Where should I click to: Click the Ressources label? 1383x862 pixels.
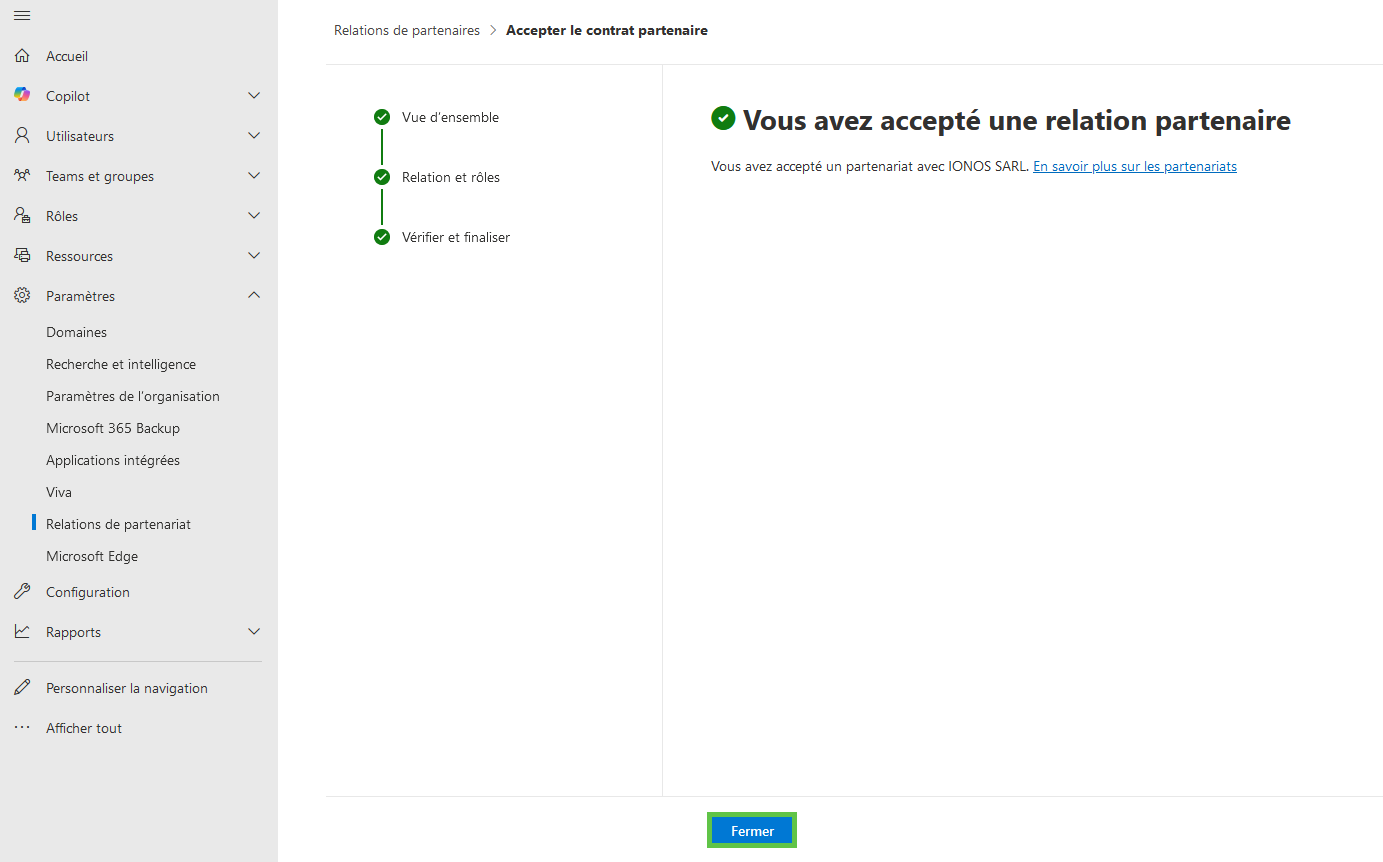click(x=79, y=256)
